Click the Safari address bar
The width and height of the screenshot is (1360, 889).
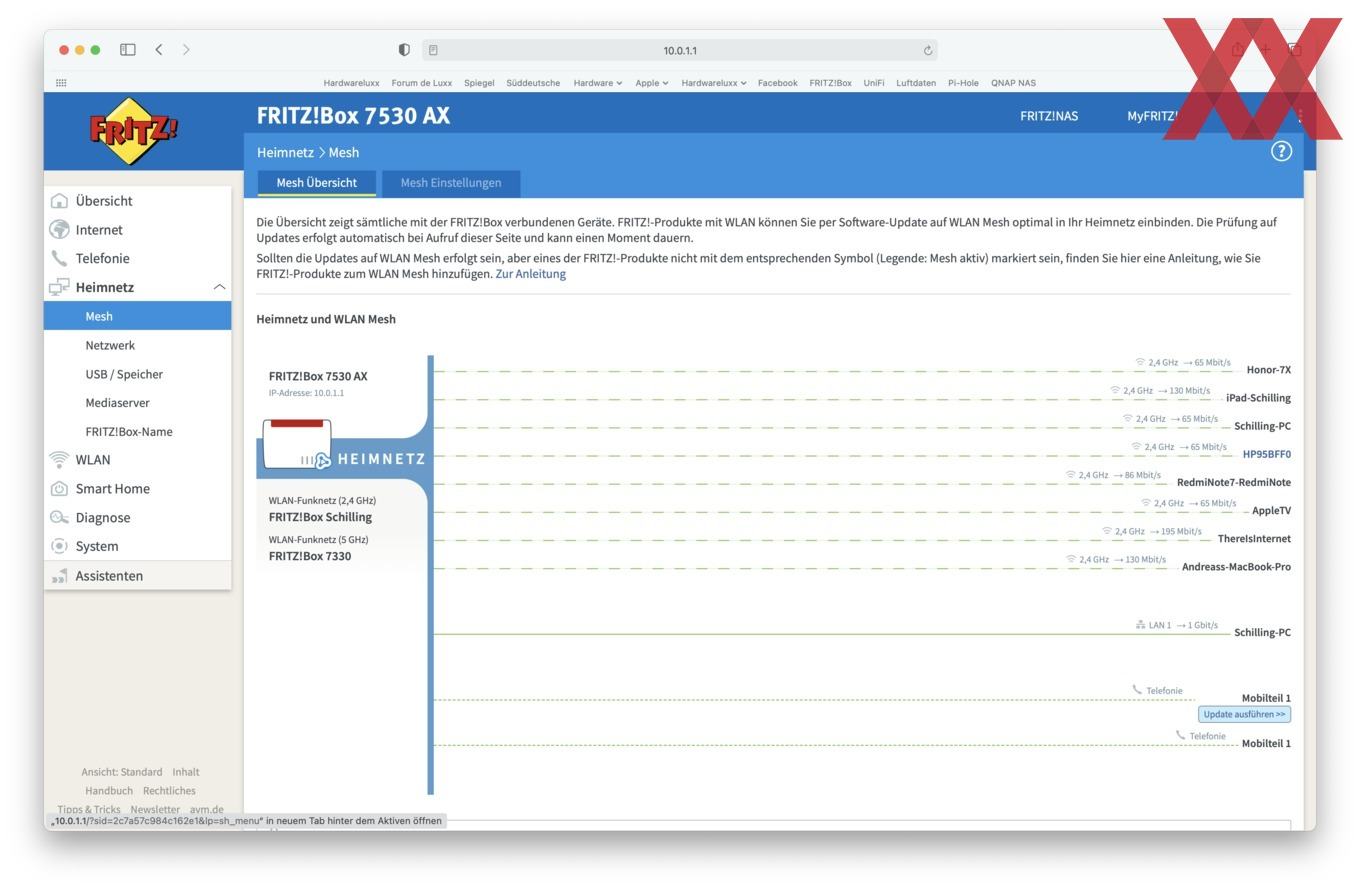(x=680, y=50)
